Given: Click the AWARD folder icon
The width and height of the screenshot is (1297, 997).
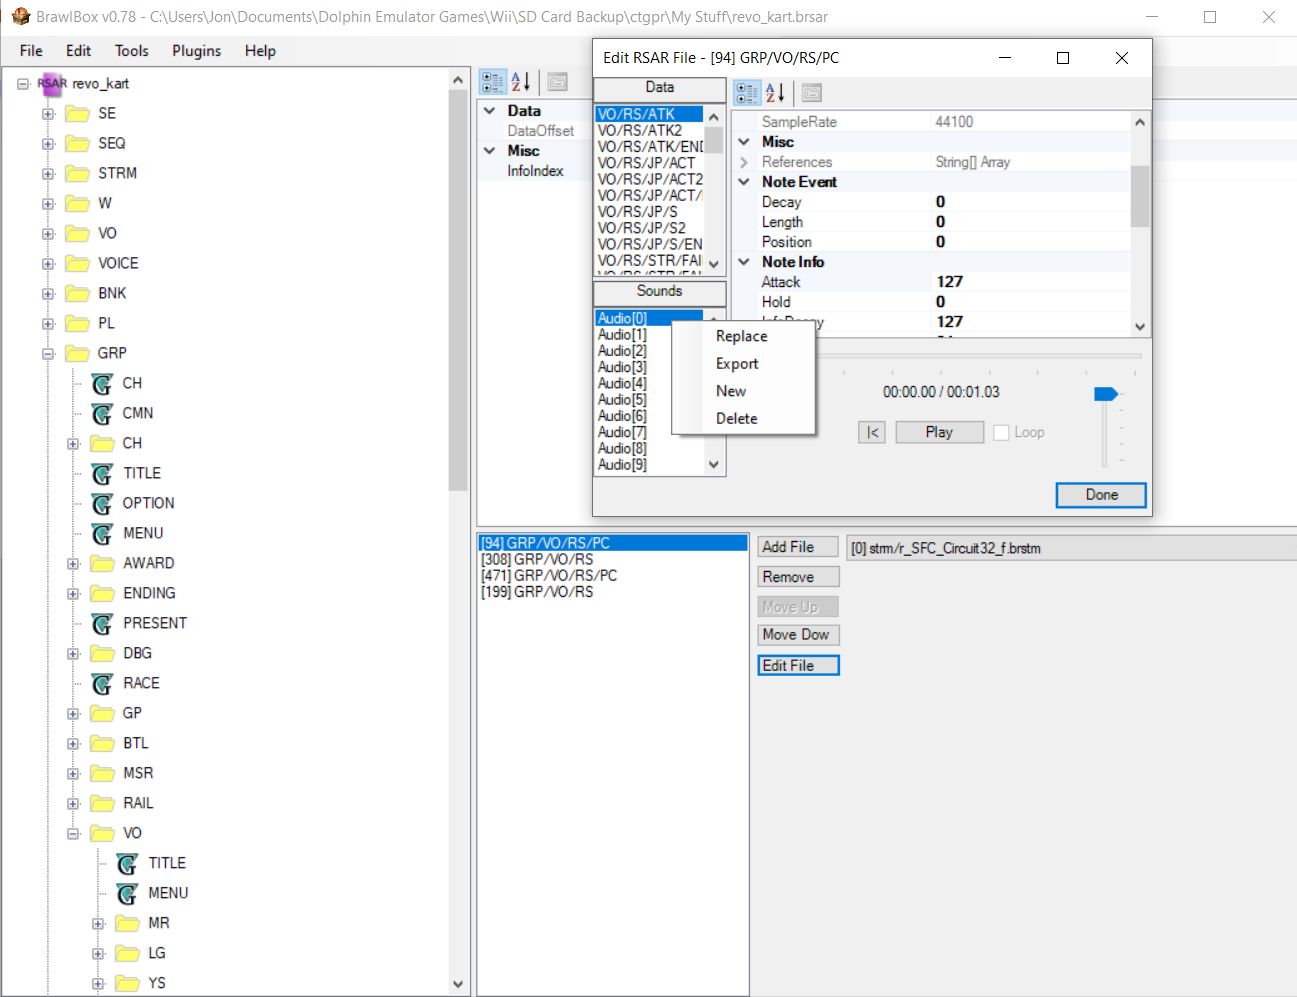Looking at the screenshot, I should coord(102,563).
